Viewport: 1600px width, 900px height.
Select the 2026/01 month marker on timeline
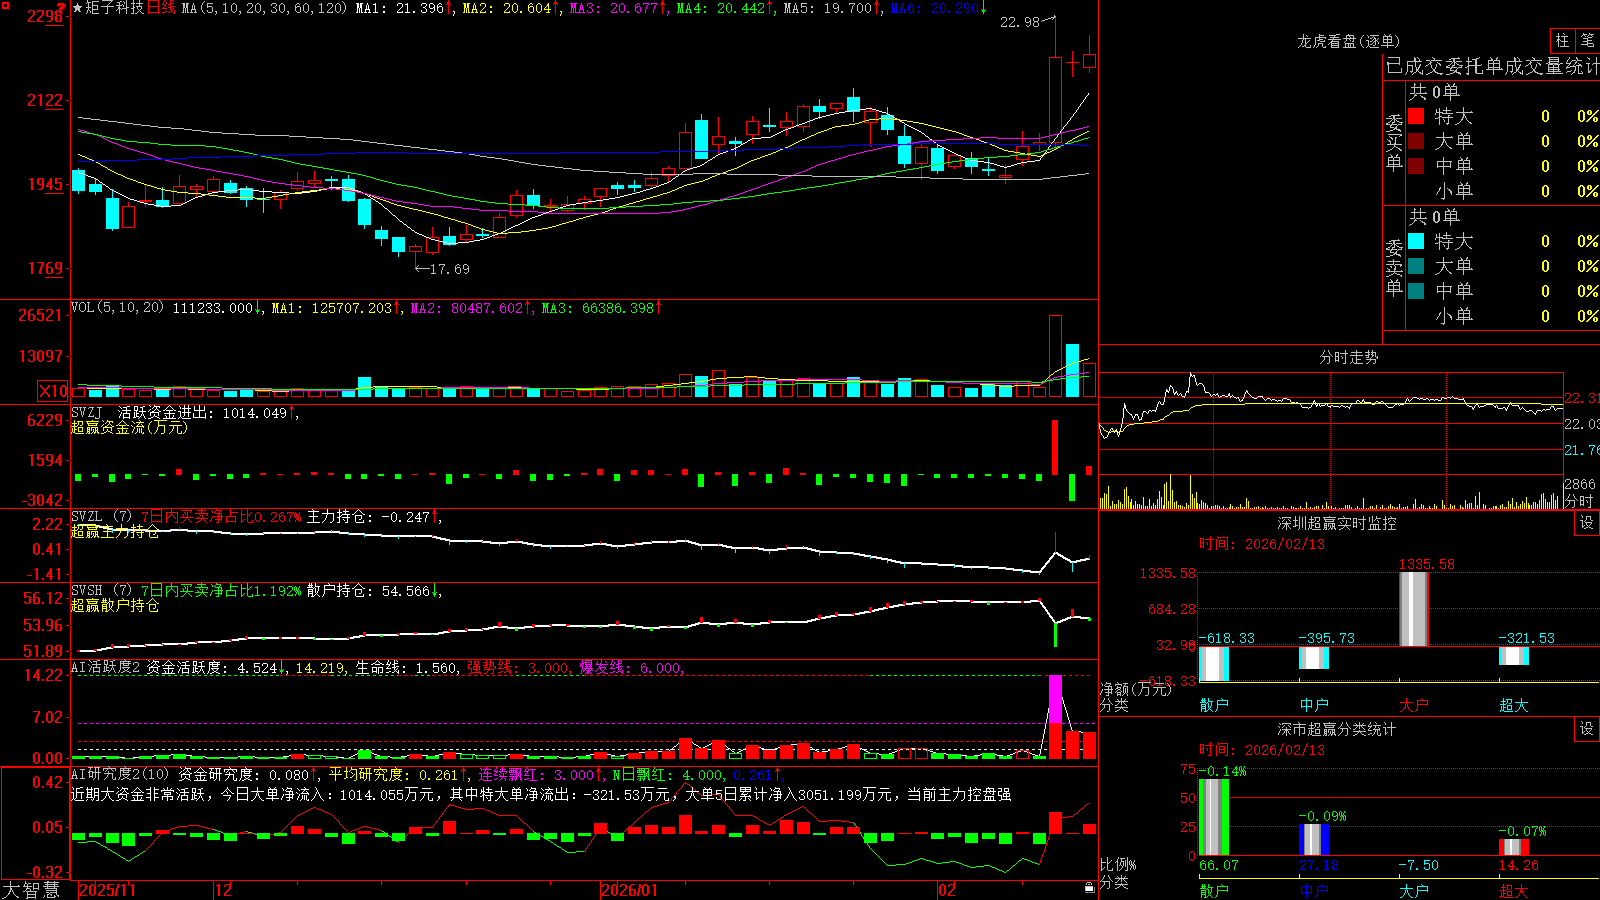pyautogui.click(x=630, y=890)
